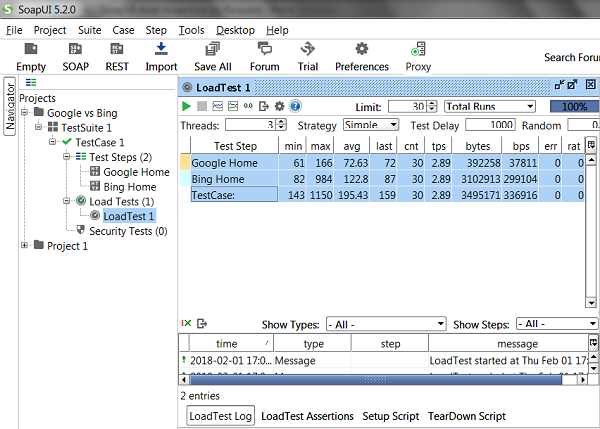Click the Limit value field

[x=408, y=106]
